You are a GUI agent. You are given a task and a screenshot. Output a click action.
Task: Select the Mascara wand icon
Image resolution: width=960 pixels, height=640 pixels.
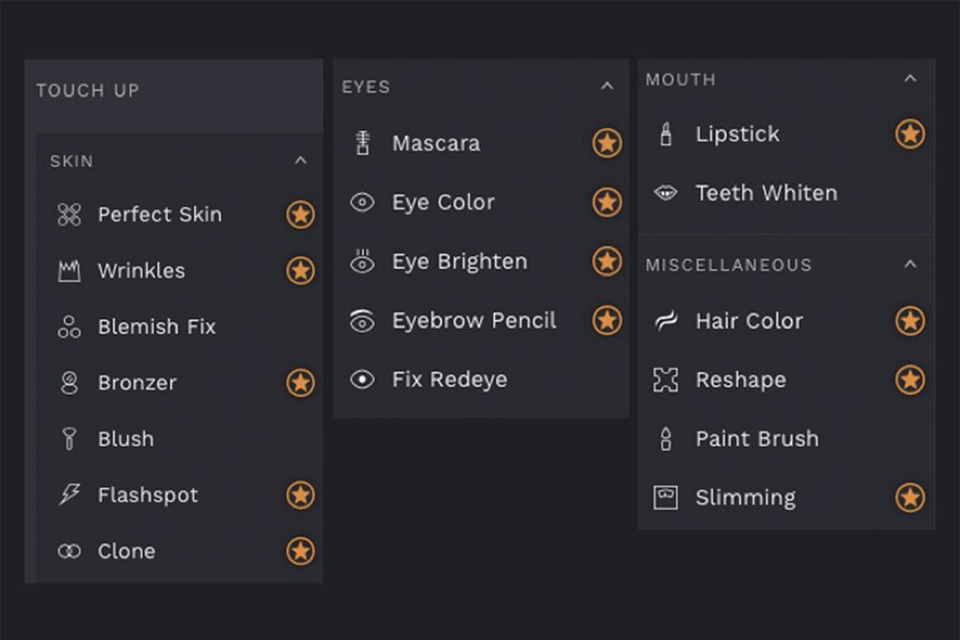pyautogui.click(x=363, y=143)
